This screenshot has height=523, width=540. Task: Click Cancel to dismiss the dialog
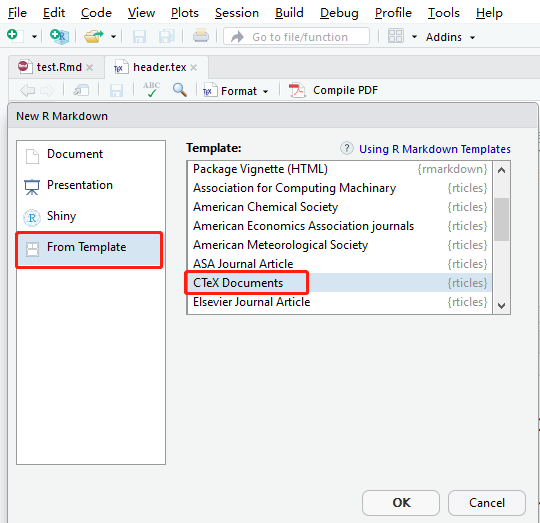[x=487, y=503]
